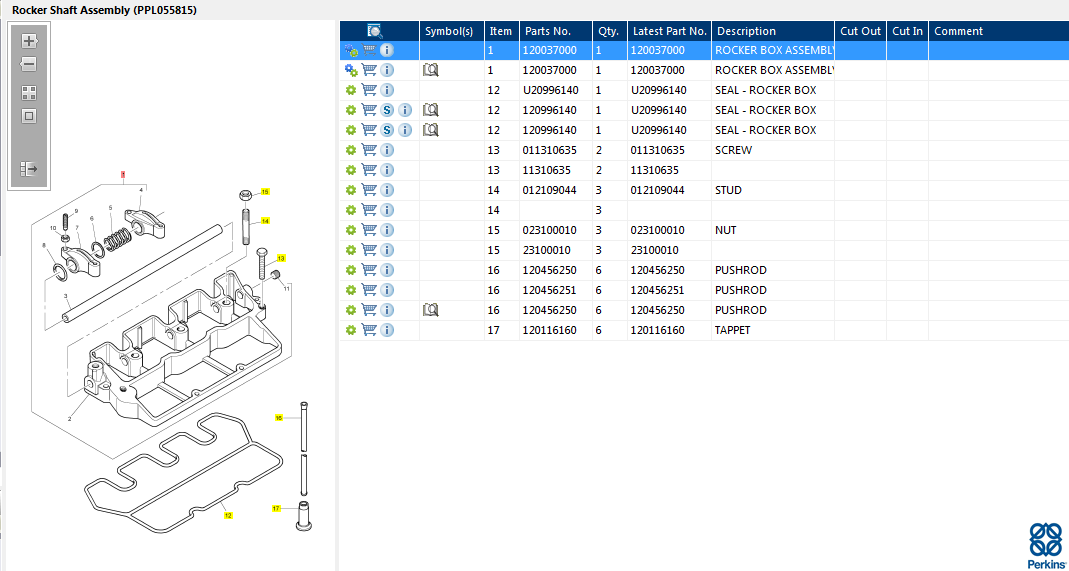The image size is (1069, 571).
Task: Select yellow callout 15 on the diagram
Action: tap(265, 191)
